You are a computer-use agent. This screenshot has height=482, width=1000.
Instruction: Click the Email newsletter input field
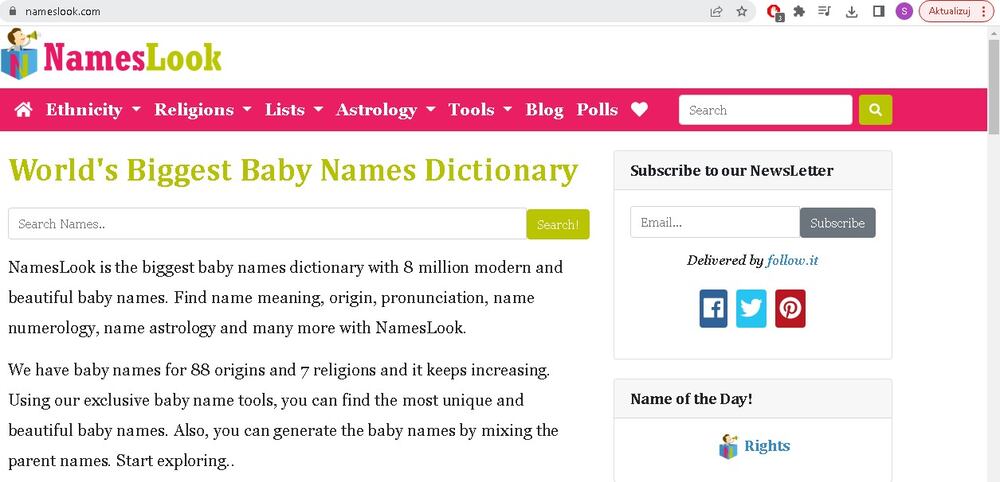(714, 222)
